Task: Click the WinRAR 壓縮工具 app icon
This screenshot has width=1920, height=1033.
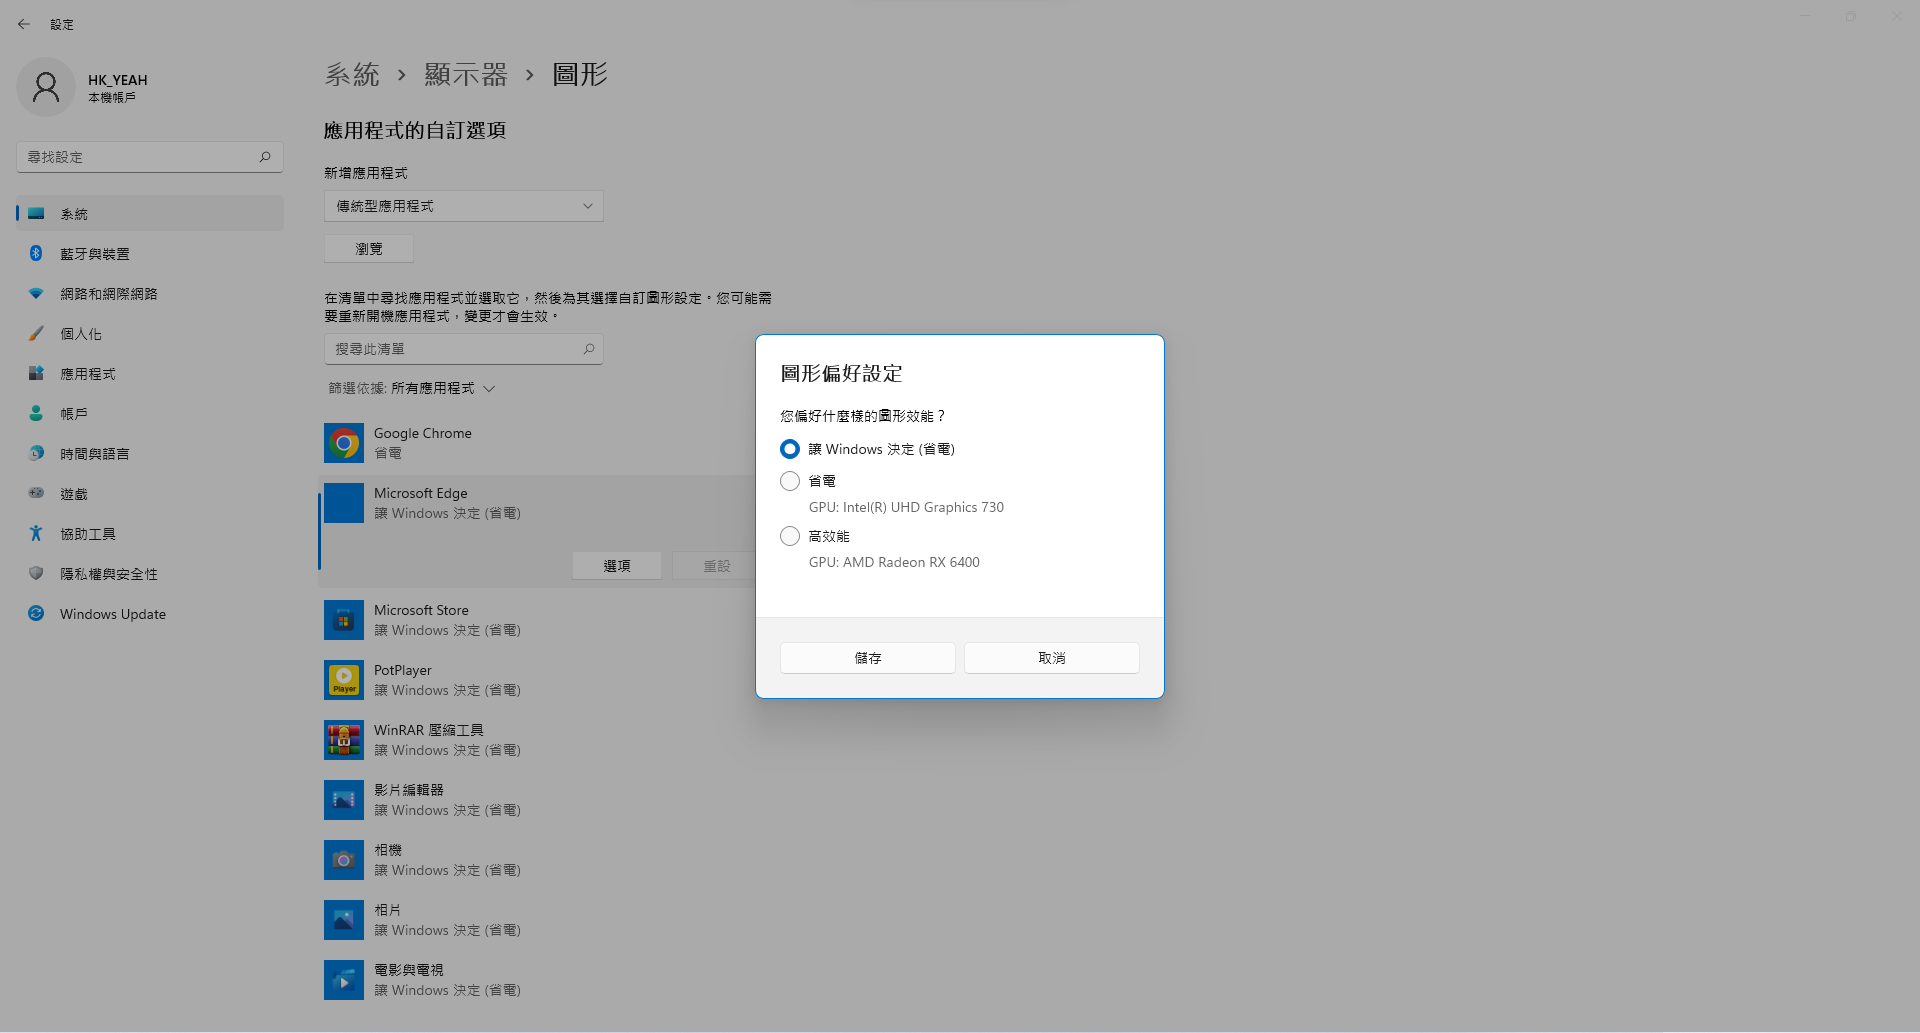Action: 344,740
